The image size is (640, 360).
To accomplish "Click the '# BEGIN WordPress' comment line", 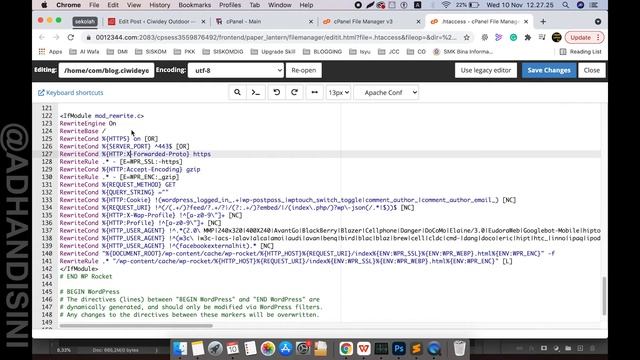I will click(x=89, y=291).
